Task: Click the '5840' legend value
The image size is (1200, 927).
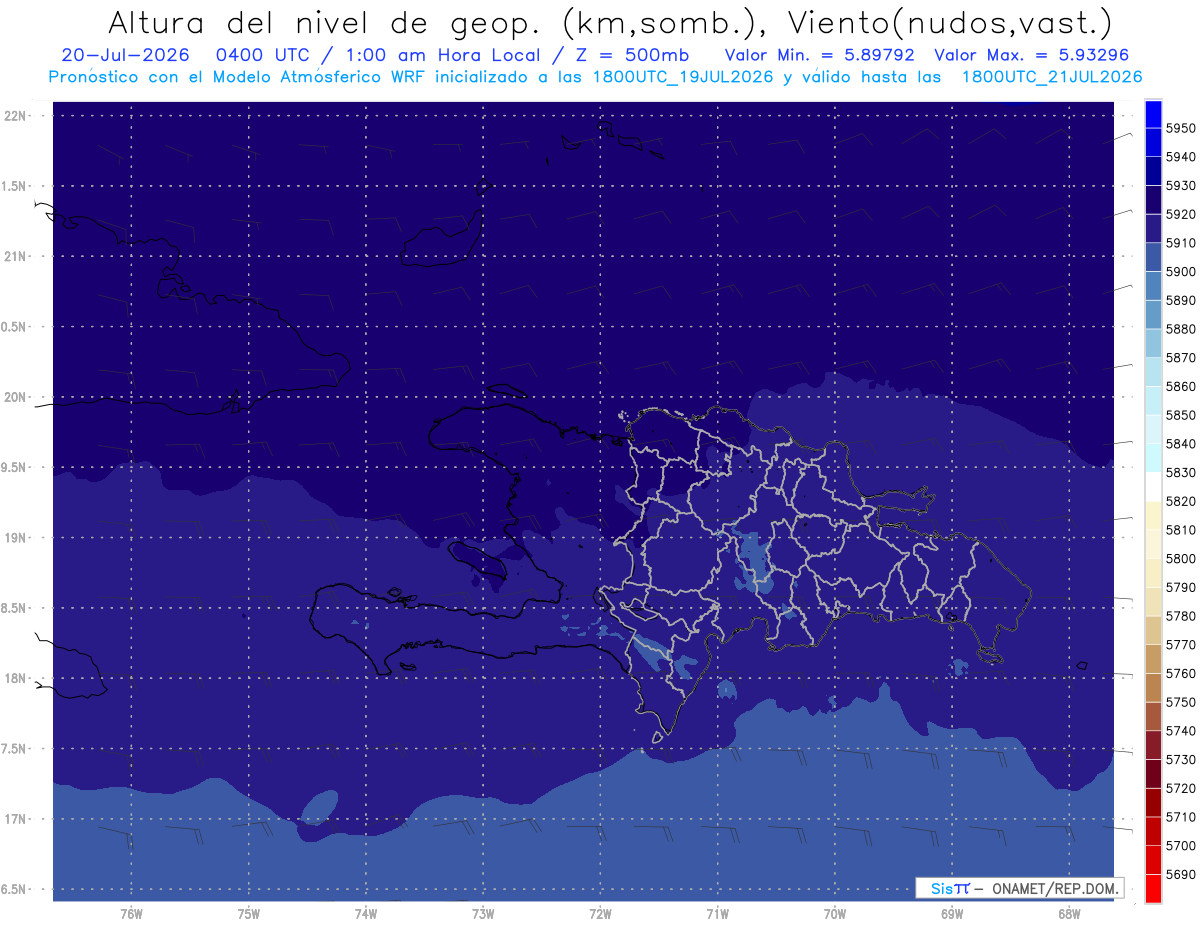Action: click(x=1181, y=444)
